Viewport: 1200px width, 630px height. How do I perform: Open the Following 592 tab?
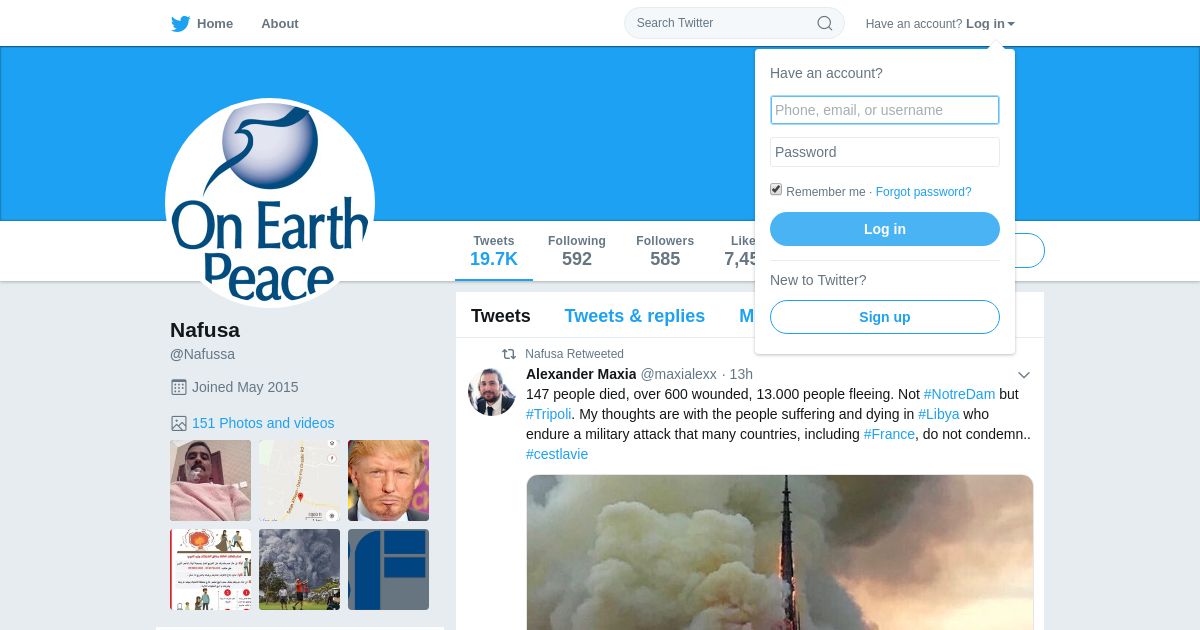(577, 251)
